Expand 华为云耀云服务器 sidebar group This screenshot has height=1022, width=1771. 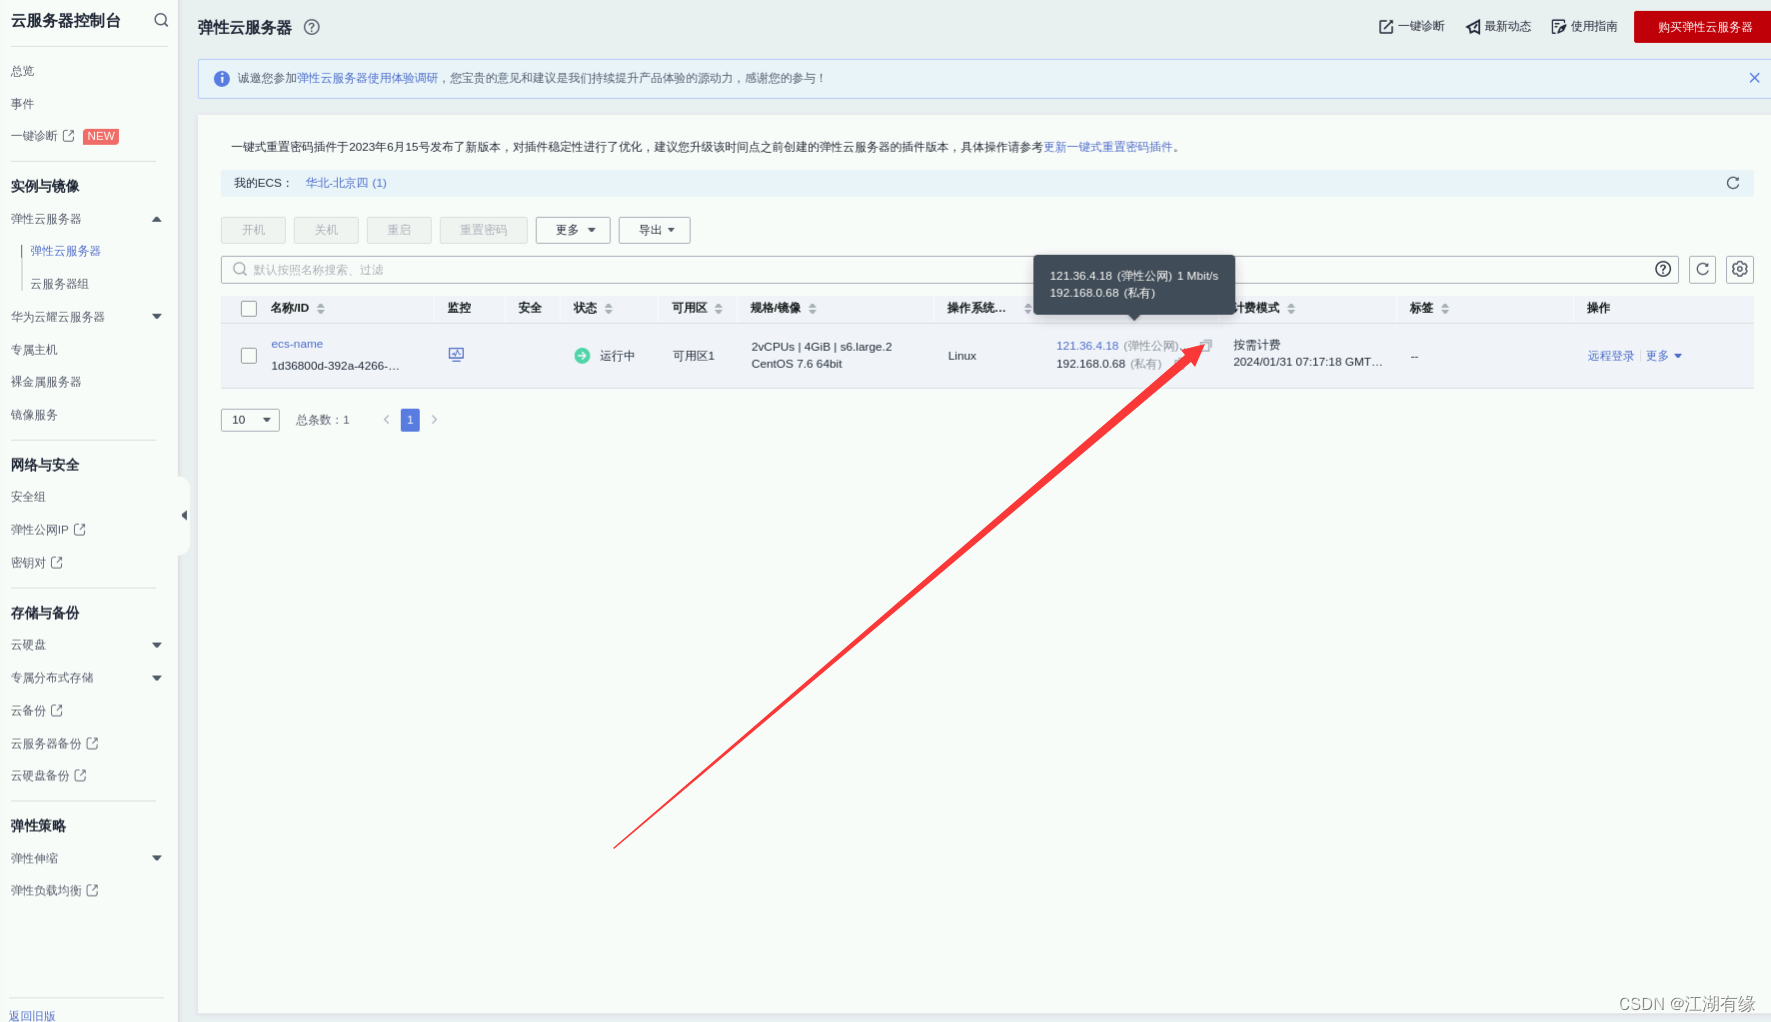(157, 317)
